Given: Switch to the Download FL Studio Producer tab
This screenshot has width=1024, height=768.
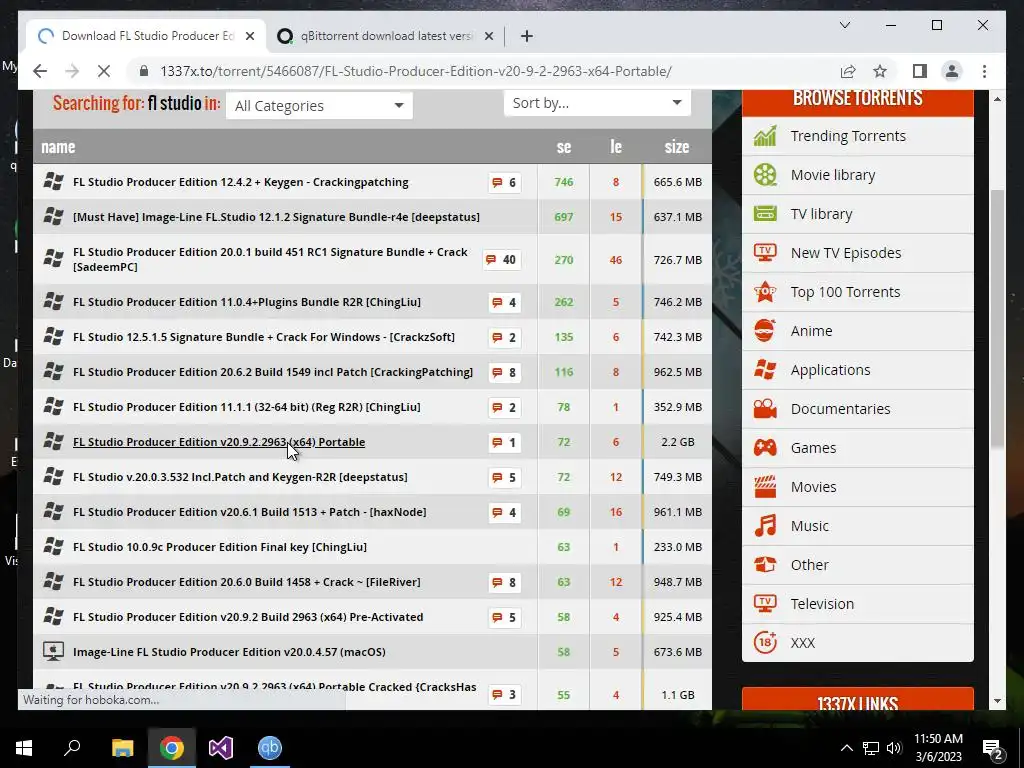Looking at the screenshot, I should 146,36.
